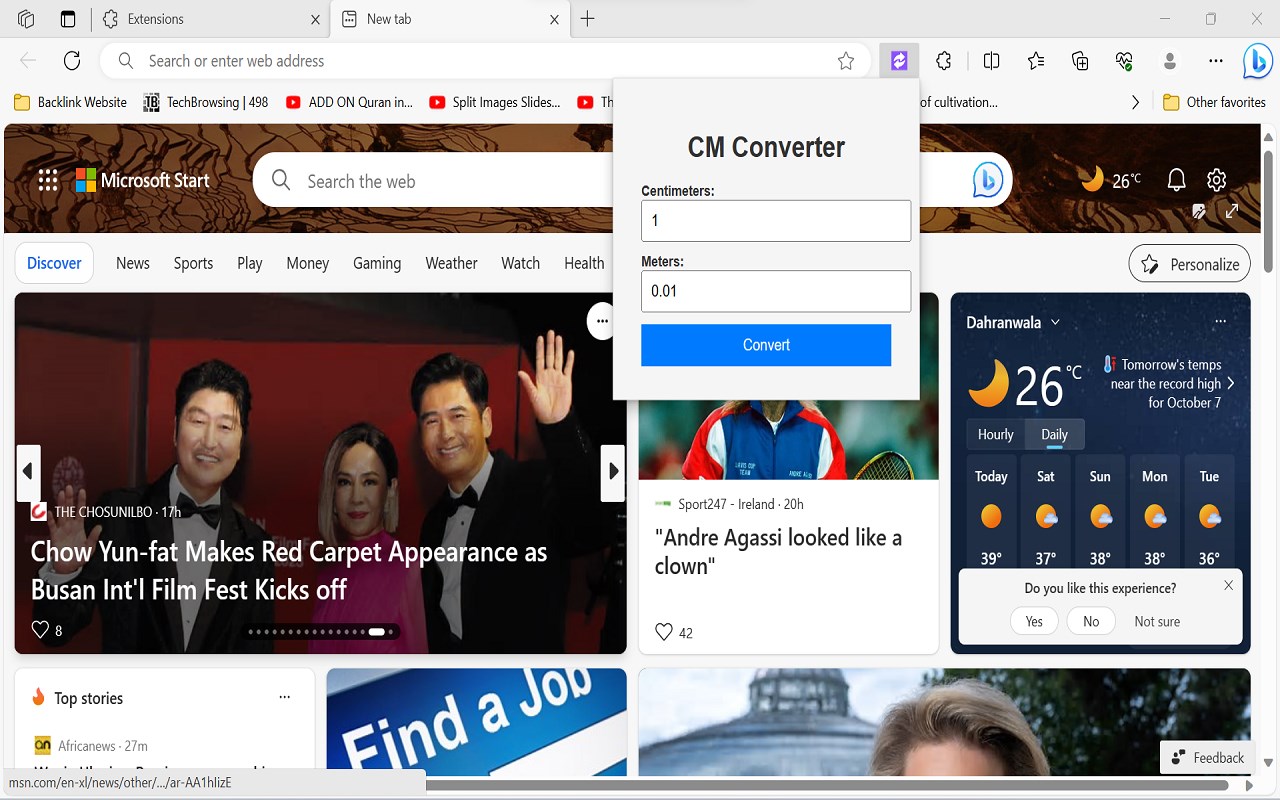Image resolution: width=1280 pixels, height=800 pixels.
Task: Expand page to full view arrows icon
Action: (x=1232, y=211)
